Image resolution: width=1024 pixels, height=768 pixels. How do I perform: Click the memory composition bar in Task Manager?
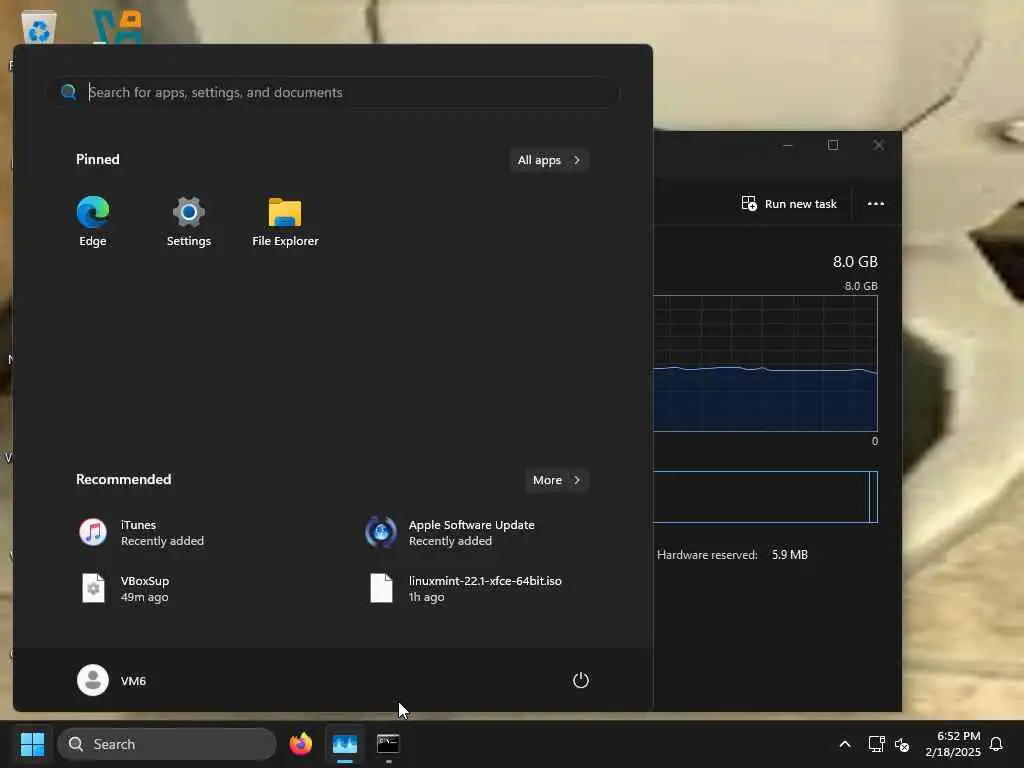[765, 497]
